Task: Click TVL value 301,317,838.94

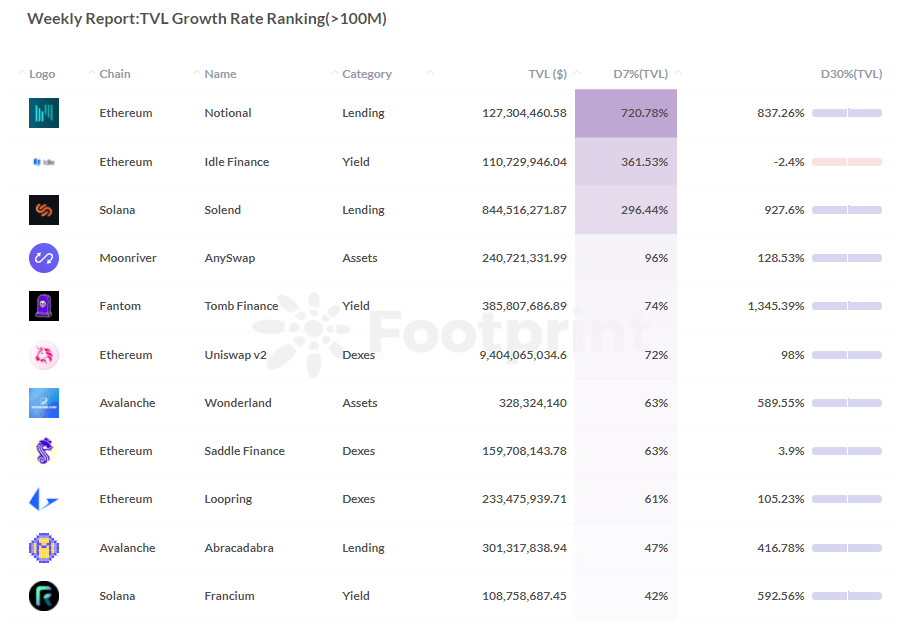Action: [x=524, y=547]
